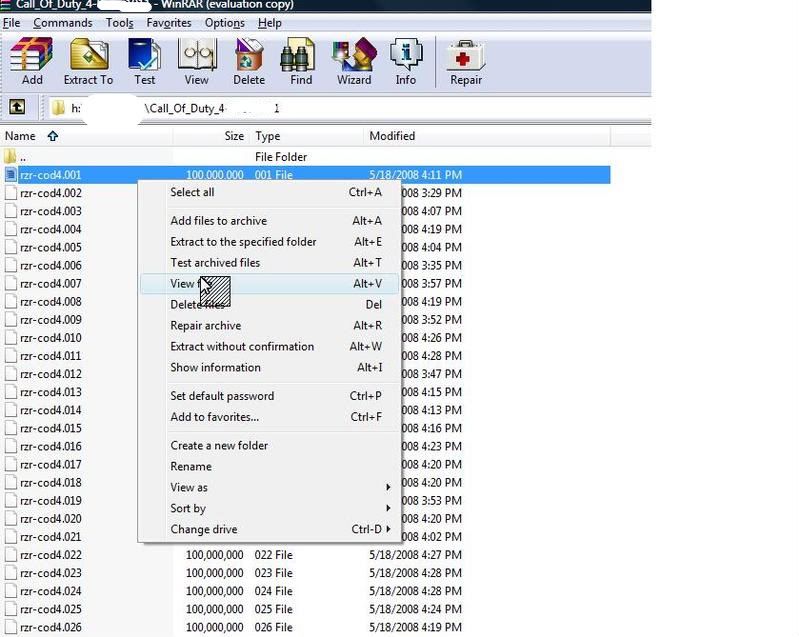Screen dimensions: 799x637
Task: Select Repair archive from context menu
Action: tap(205, 325)
